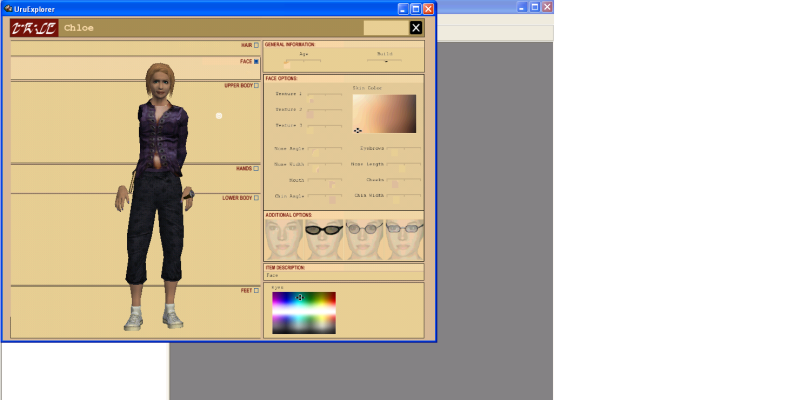Tick the HANDS section checkbox
The width and height of the screenshot is (800, 400).
256,168
